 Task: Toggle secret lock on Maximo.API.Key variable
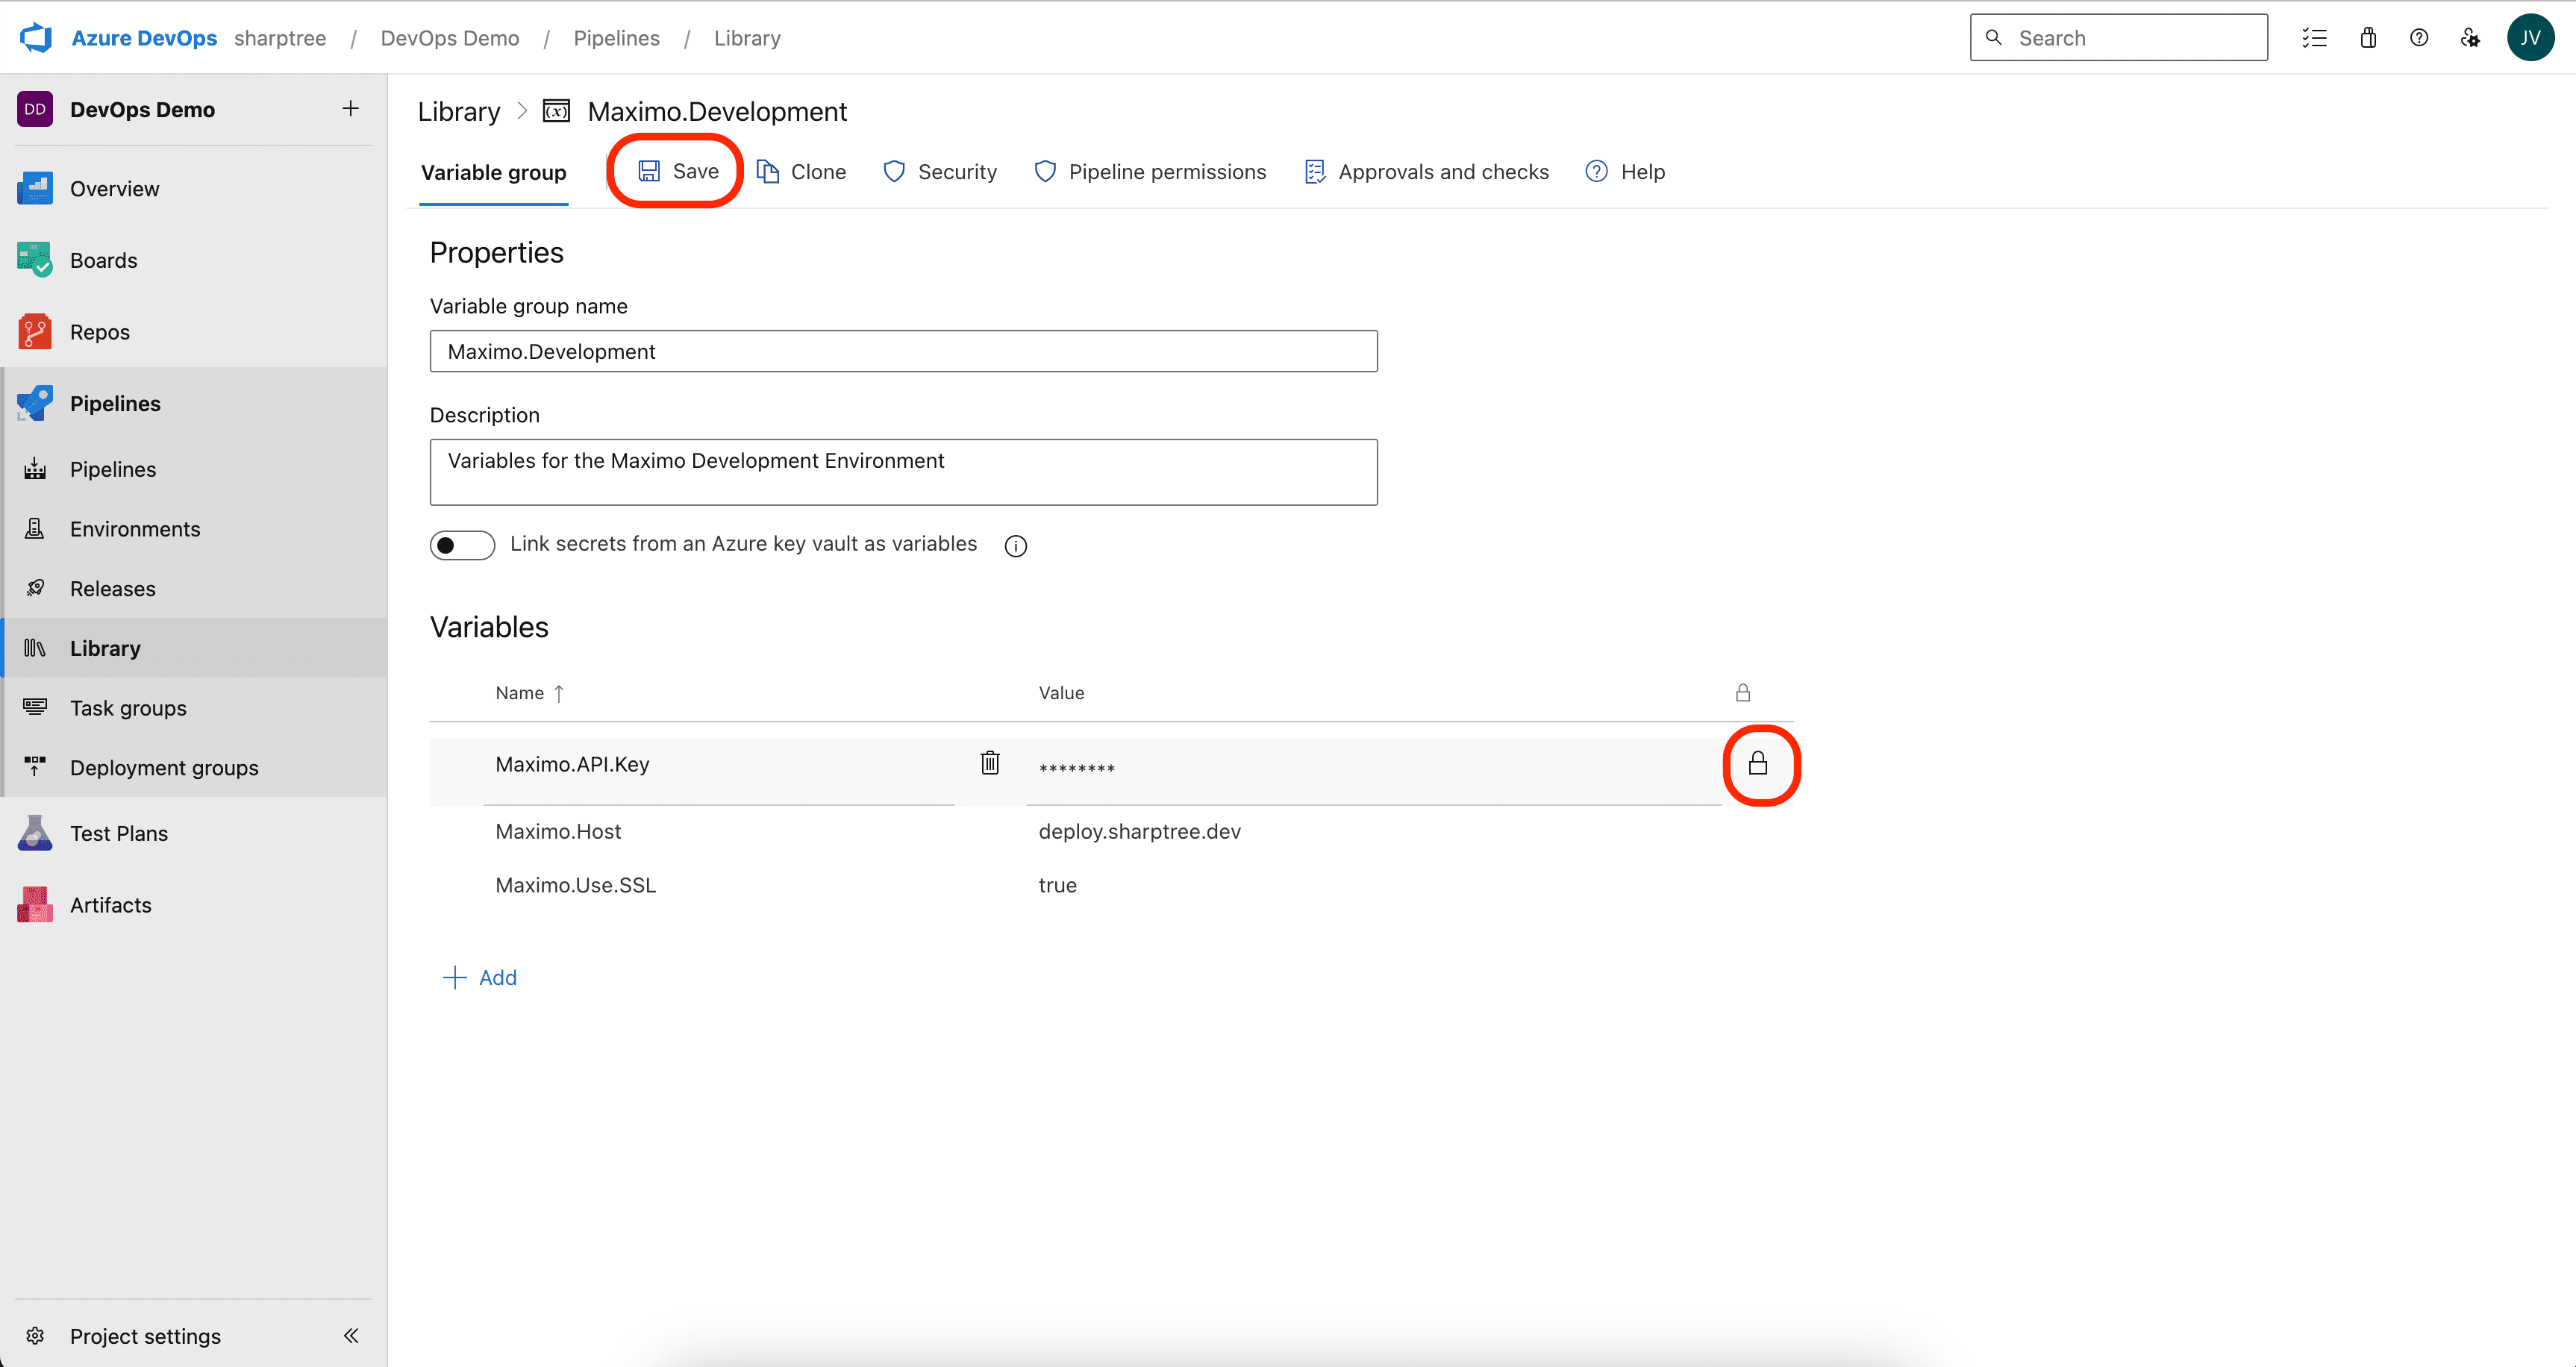point(1757,764)
